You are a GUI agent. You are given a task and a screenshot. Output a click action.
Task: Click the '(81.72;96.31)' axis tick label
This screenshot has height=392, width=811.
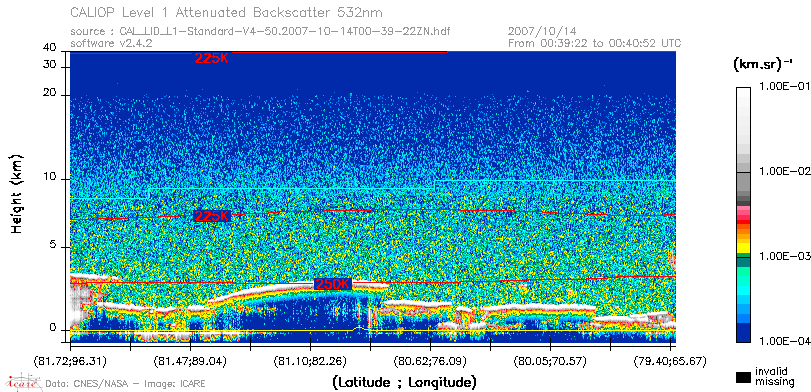pos(71,360)
